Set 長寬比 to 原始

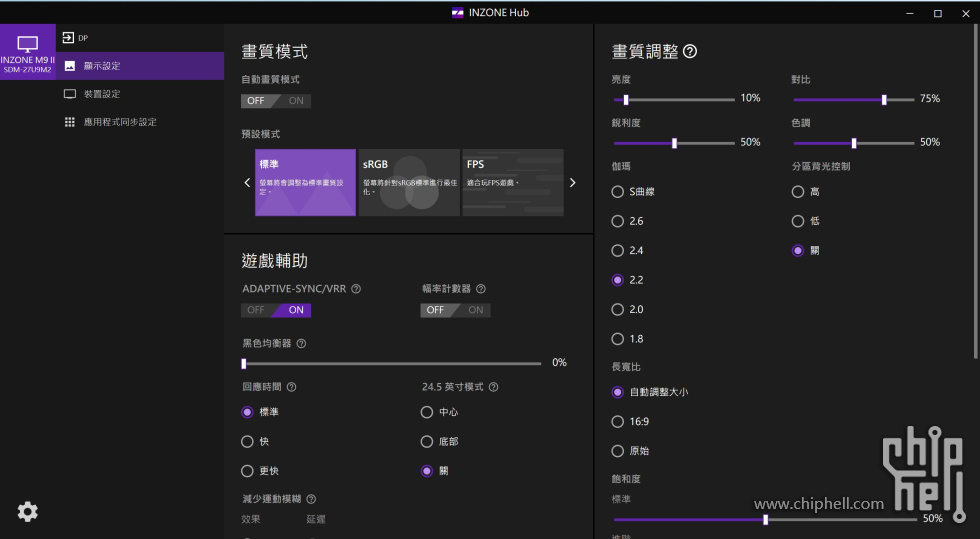(618, 451)
